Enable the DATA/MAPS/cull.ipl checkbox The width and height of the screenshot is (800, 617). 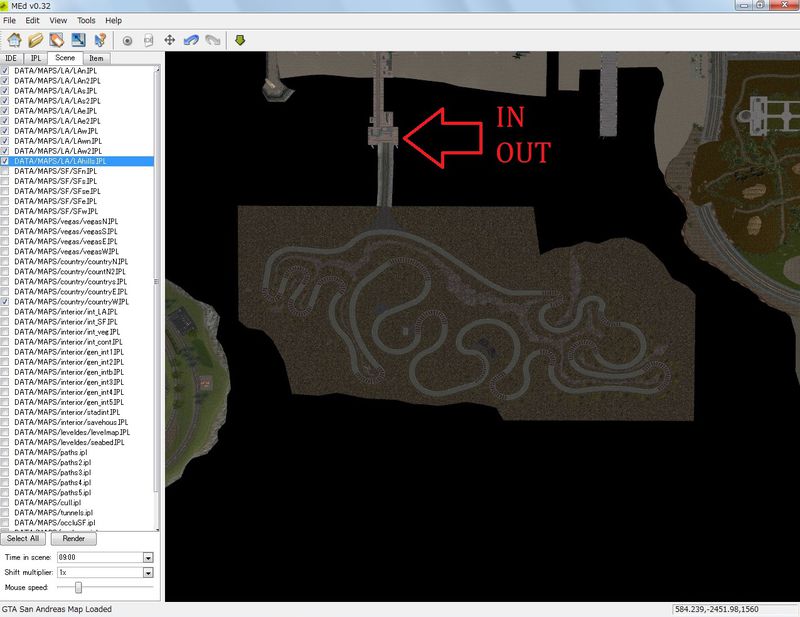click(5, 502)
